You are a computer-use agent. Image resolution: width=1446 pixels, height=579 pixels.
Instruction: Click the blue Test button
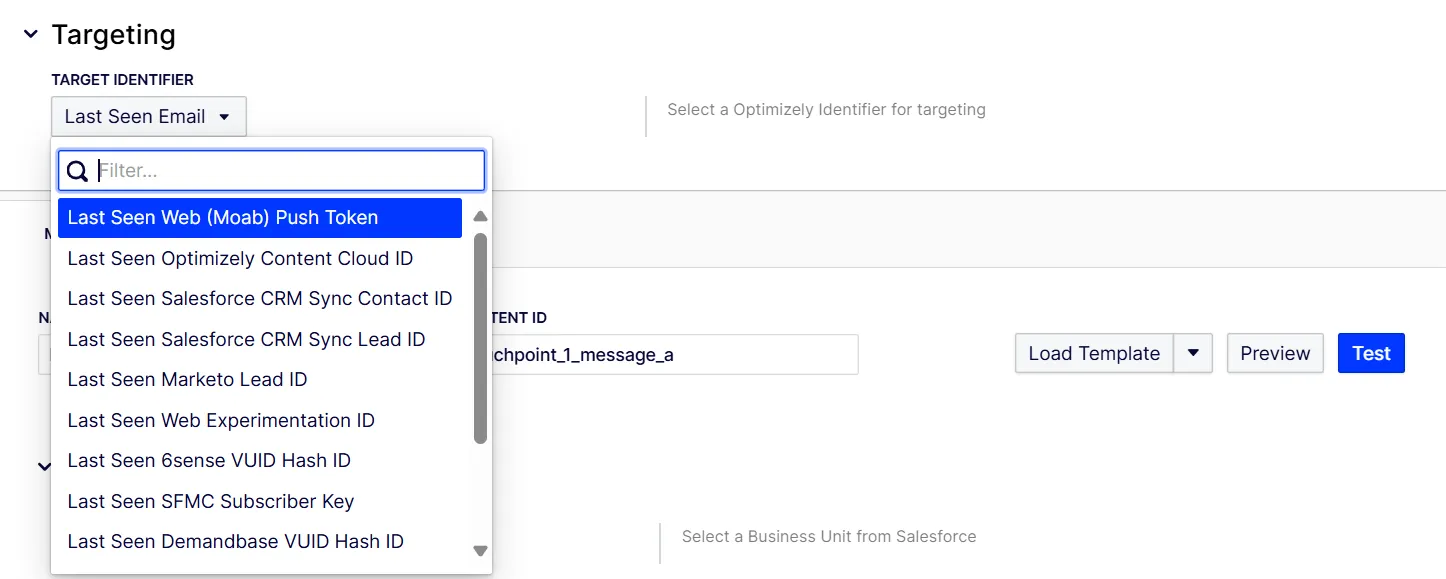[1371, 353]
